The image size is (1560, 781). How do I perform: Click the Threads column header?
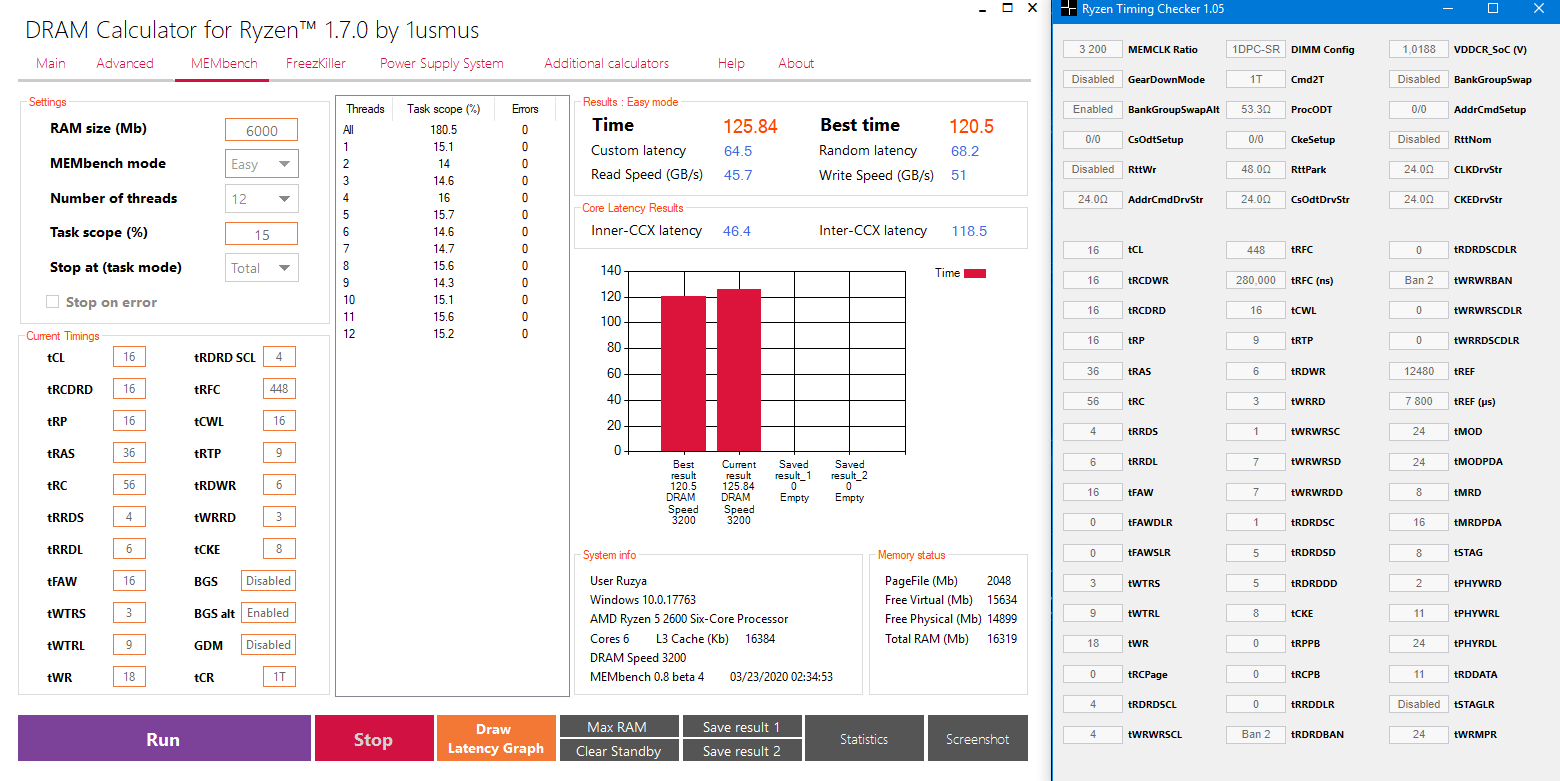click(x=364, y=109)
